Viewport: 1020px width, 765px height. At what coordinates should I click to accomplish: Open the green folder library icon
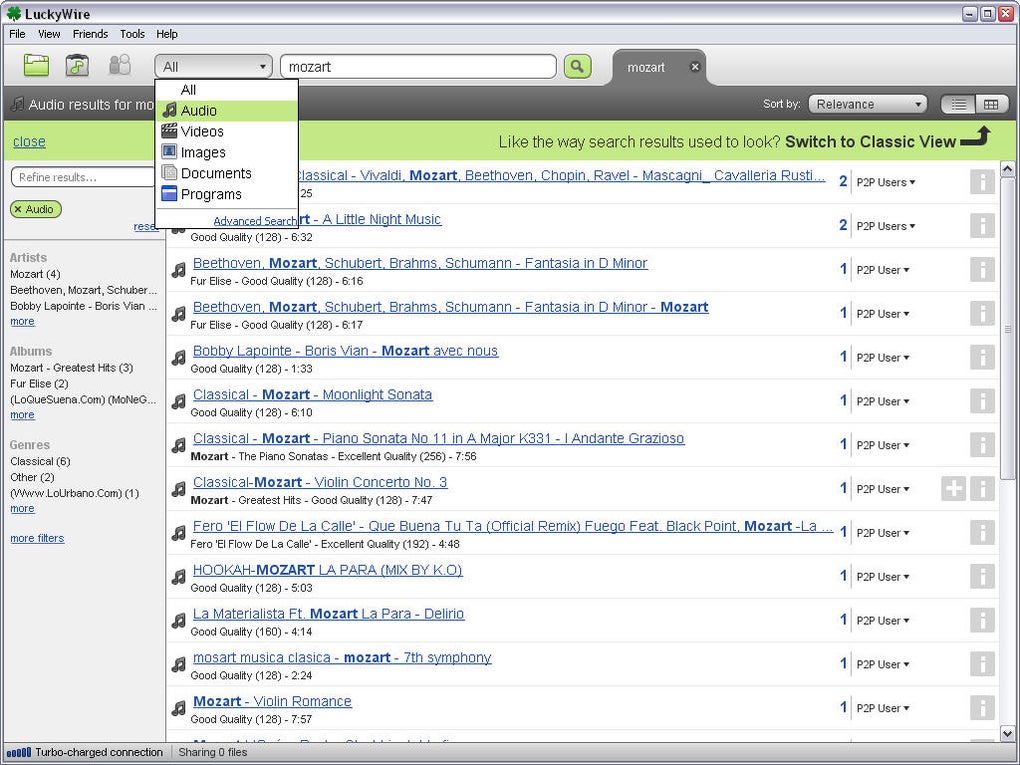click(36, 65)
